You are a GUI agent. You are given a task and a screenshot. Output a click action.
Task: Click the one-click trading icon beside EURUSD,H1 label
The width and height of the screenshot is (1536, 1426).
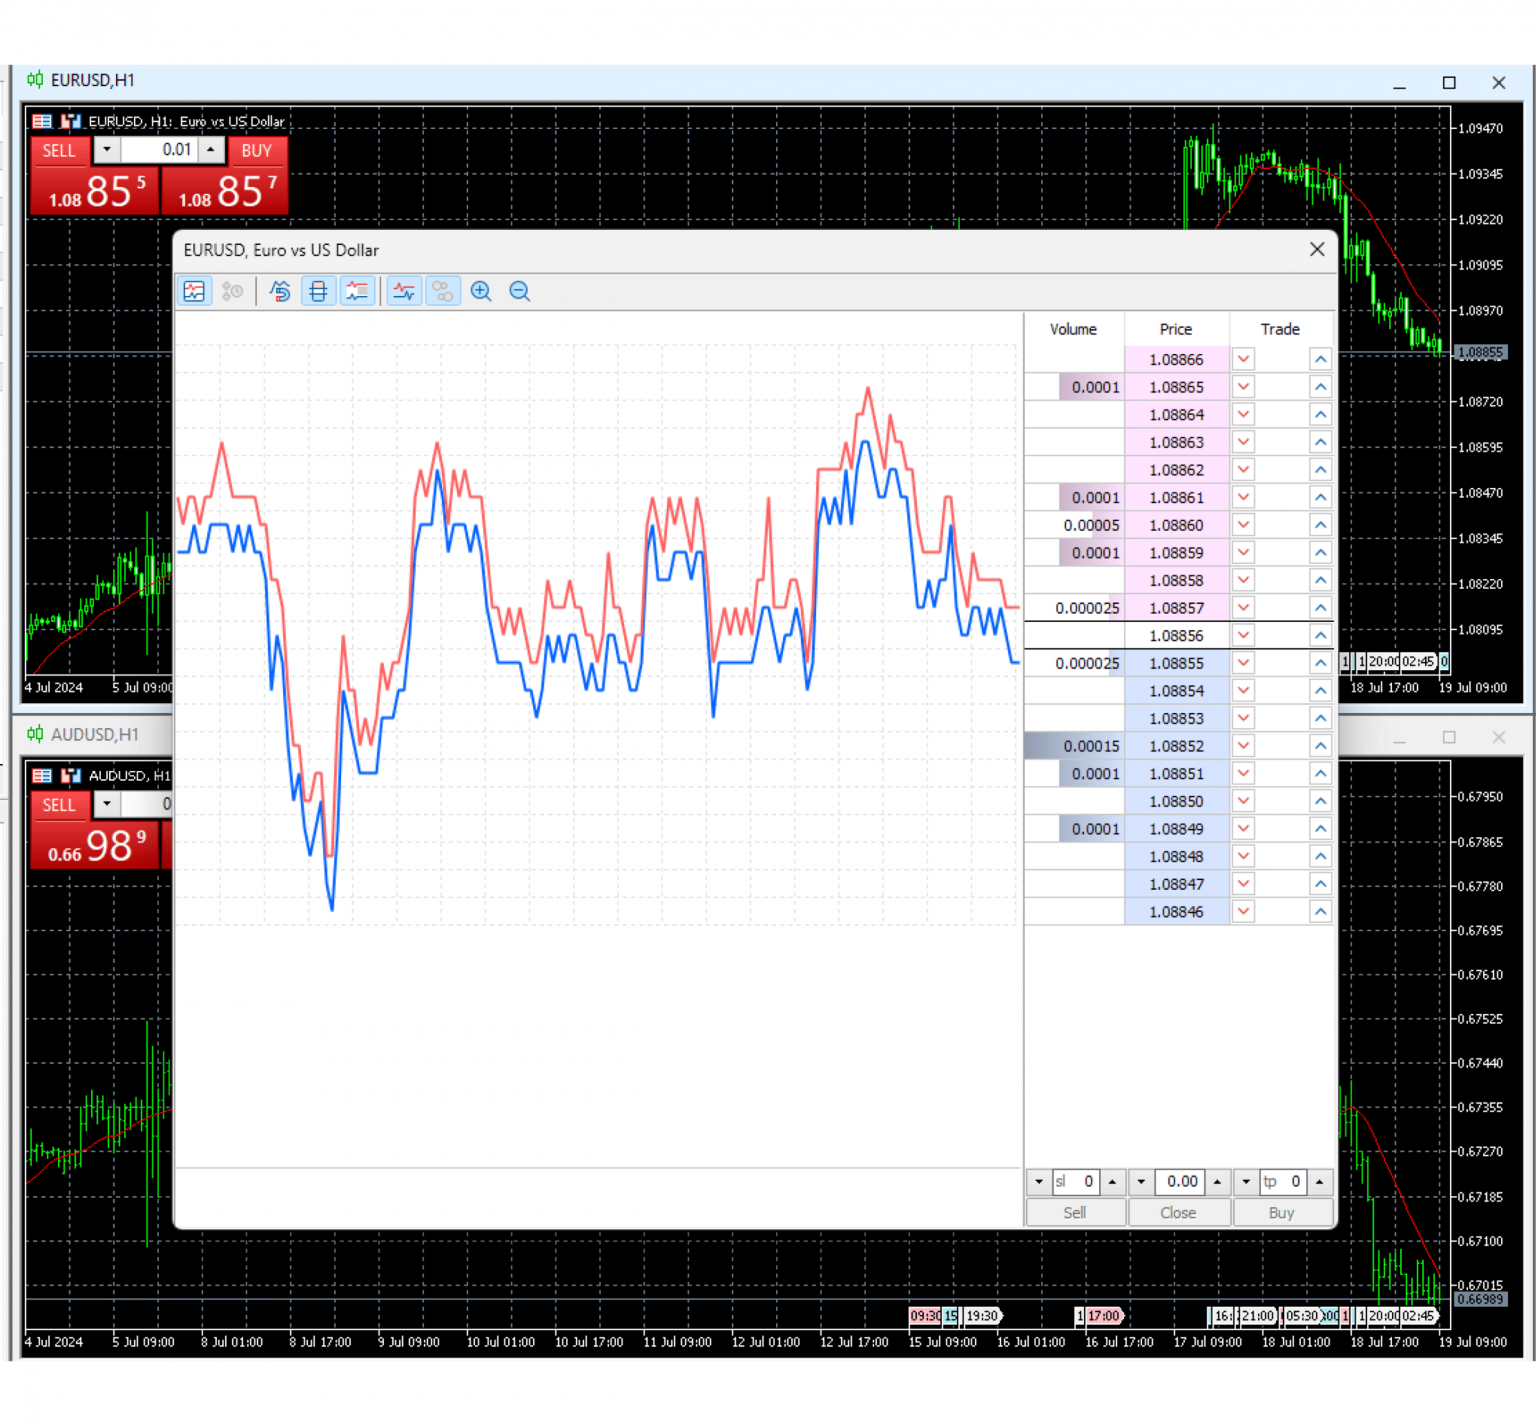tap(71, 121)
